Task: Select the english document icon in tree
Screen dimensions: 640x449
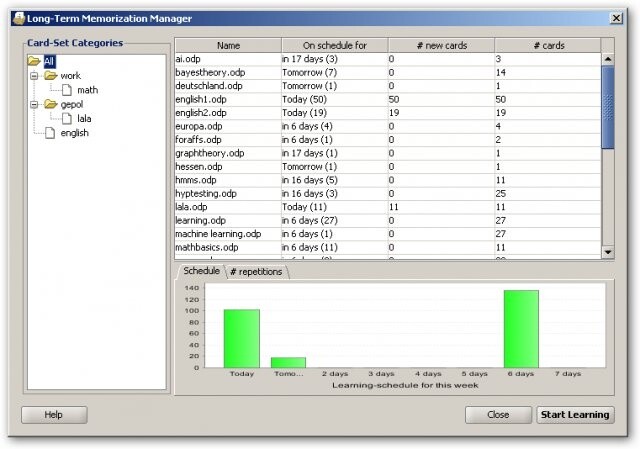Action: point(50,133)
